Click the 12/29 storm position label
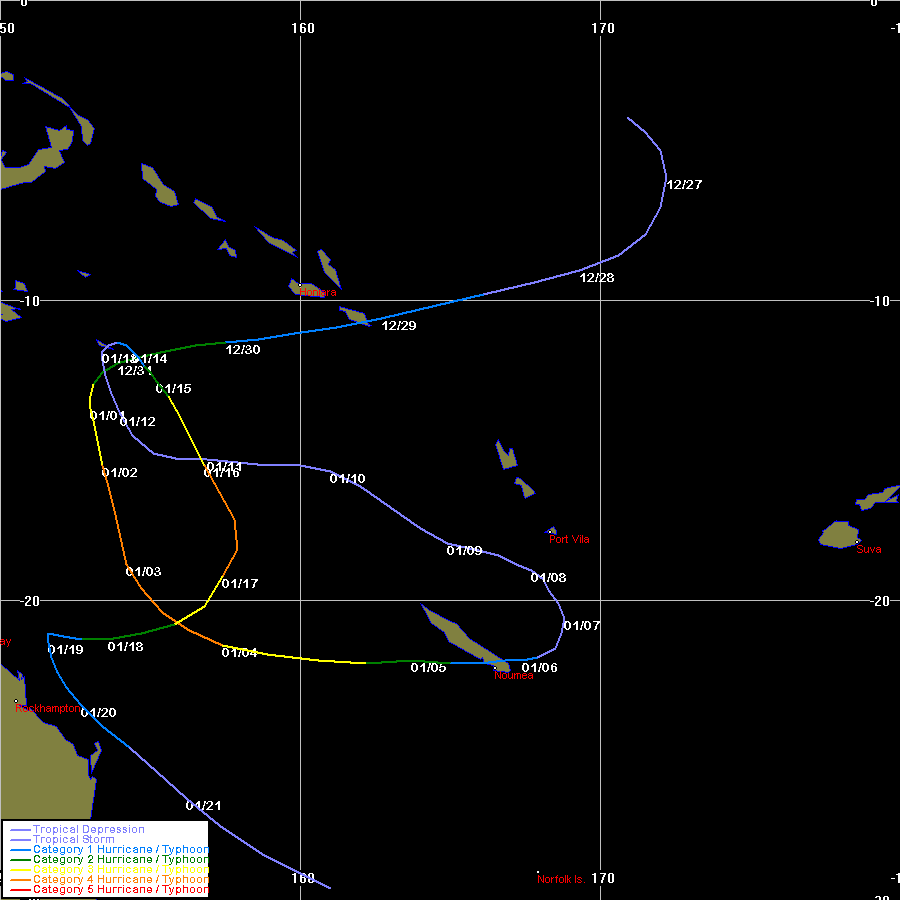 click(399, 325)
